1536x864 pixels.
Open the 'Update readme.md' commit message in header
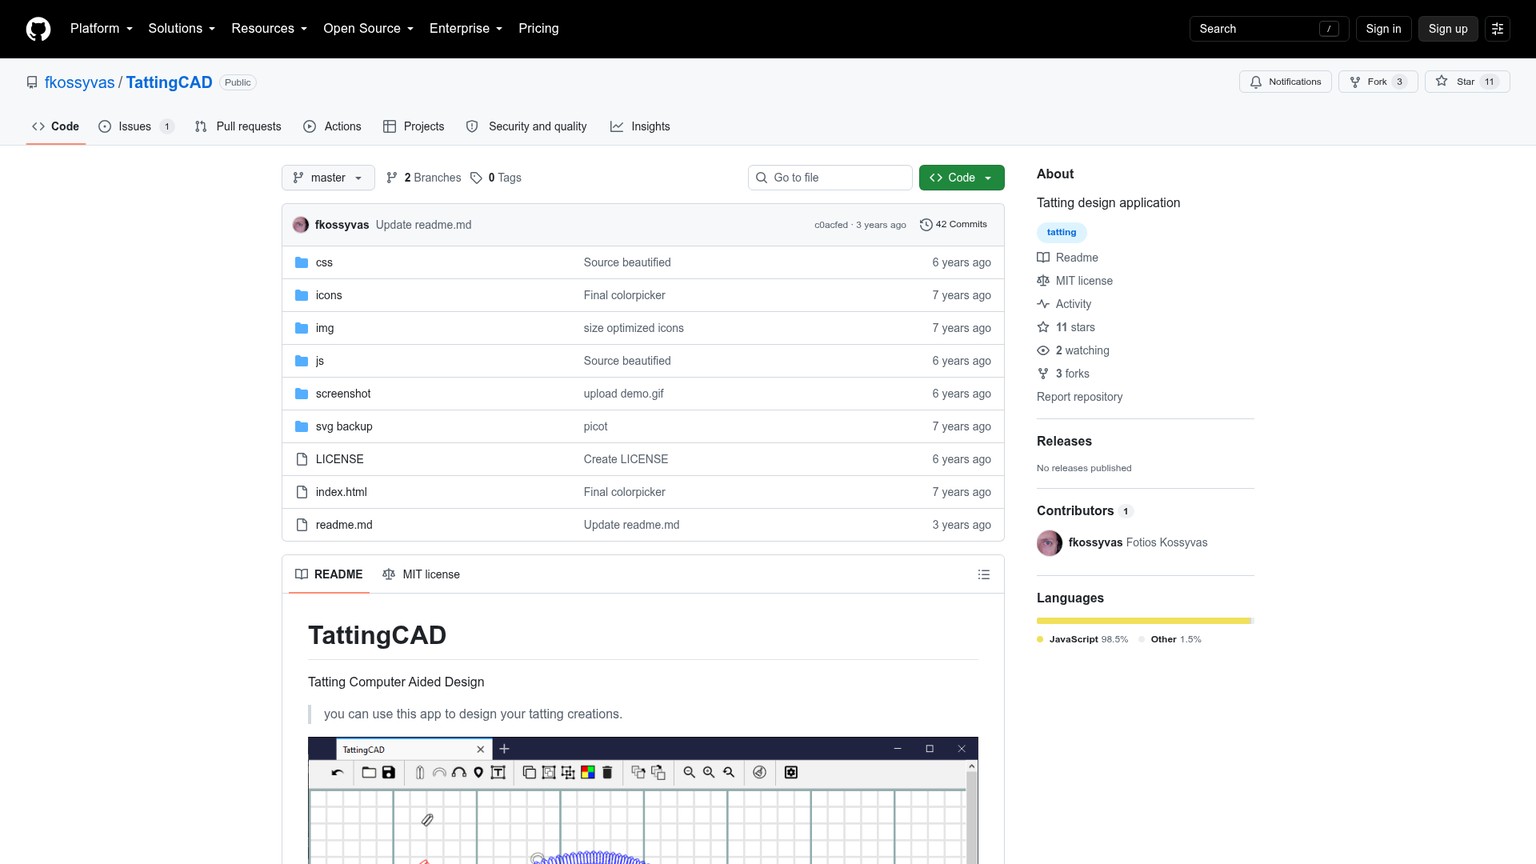(x=423, y=225)
